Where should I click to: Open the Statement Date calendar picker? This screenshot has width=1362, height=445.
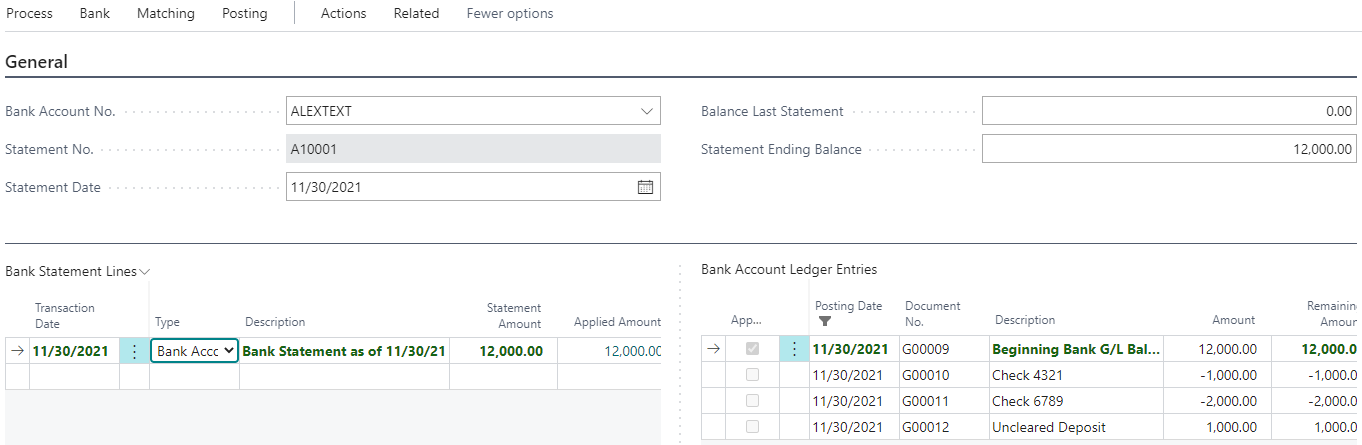(x=645, y=187)
